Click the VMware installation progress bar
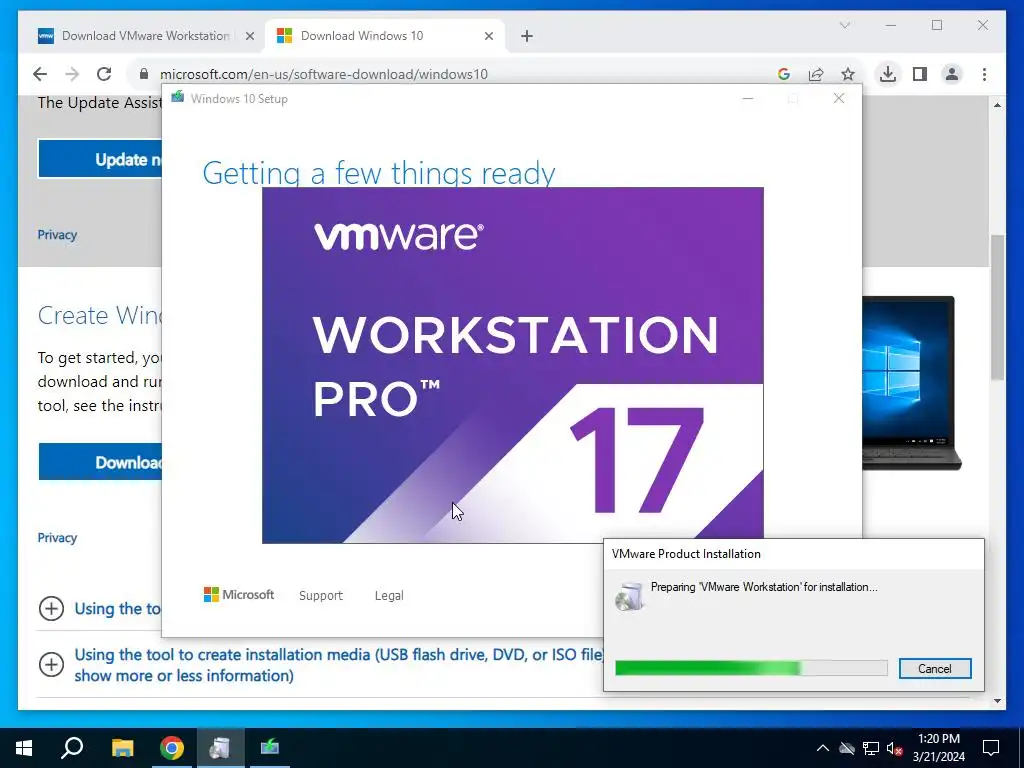The width and height of the screenshot is (1024, 768). 751,667
